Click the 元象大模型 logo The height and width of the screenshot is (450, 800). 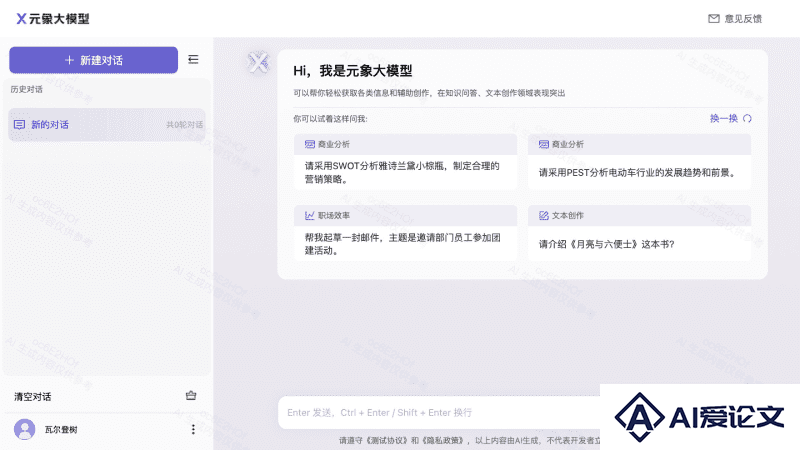click(53, 19)
